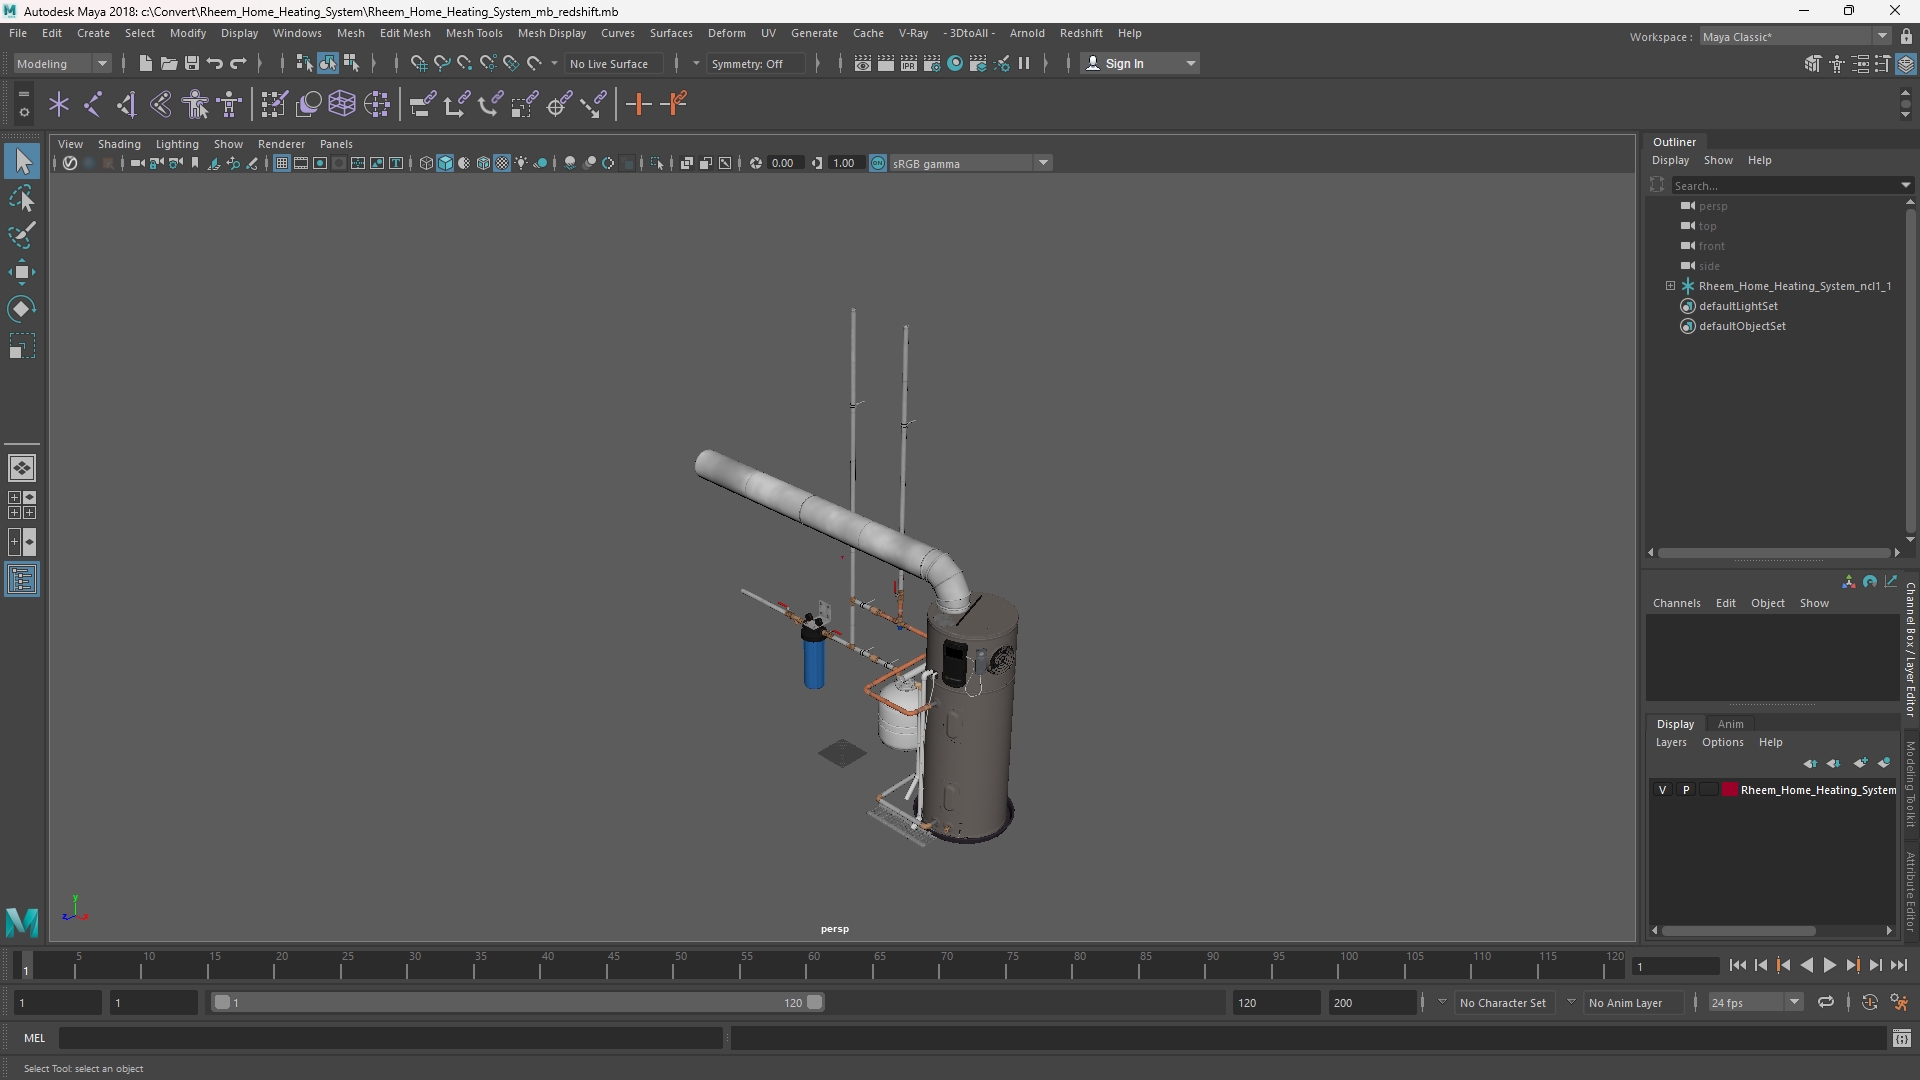This screenshot has height=1080, width=1920.
Task: Toggle layer playback P box
Action: point(1686,790)
